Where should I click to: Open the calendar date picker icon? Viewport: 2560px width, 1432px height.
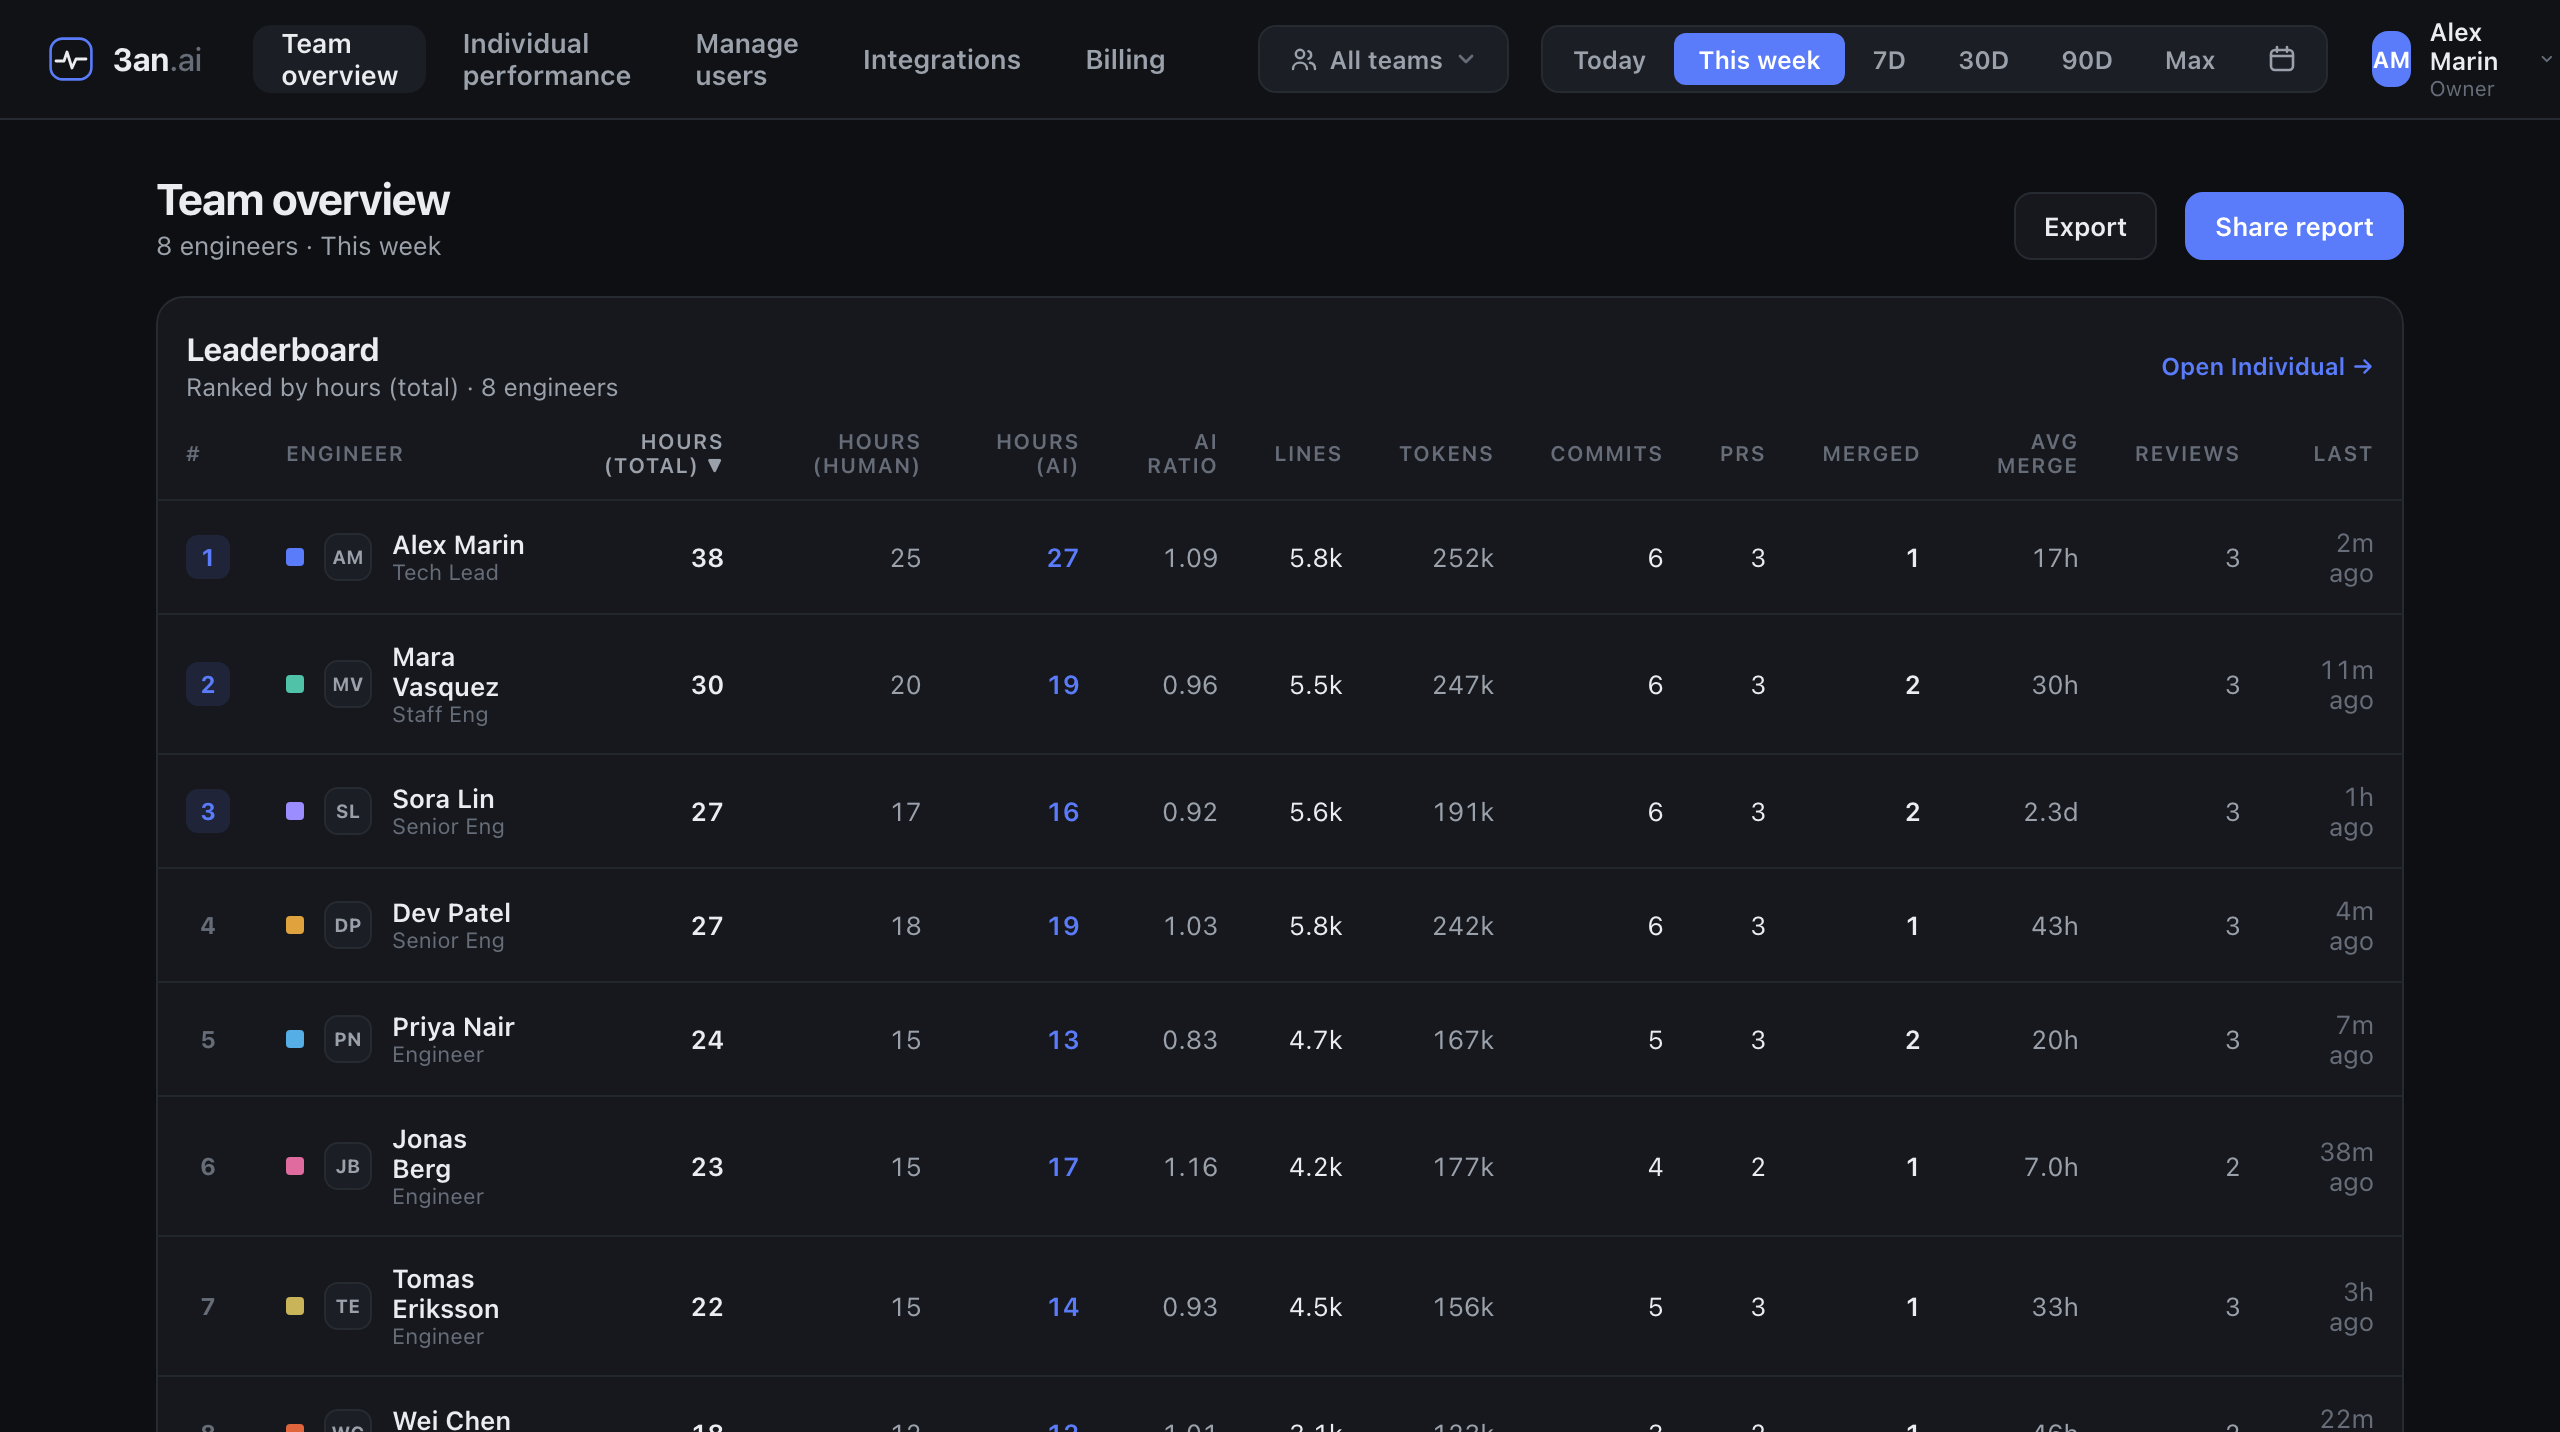(2282, 59)
